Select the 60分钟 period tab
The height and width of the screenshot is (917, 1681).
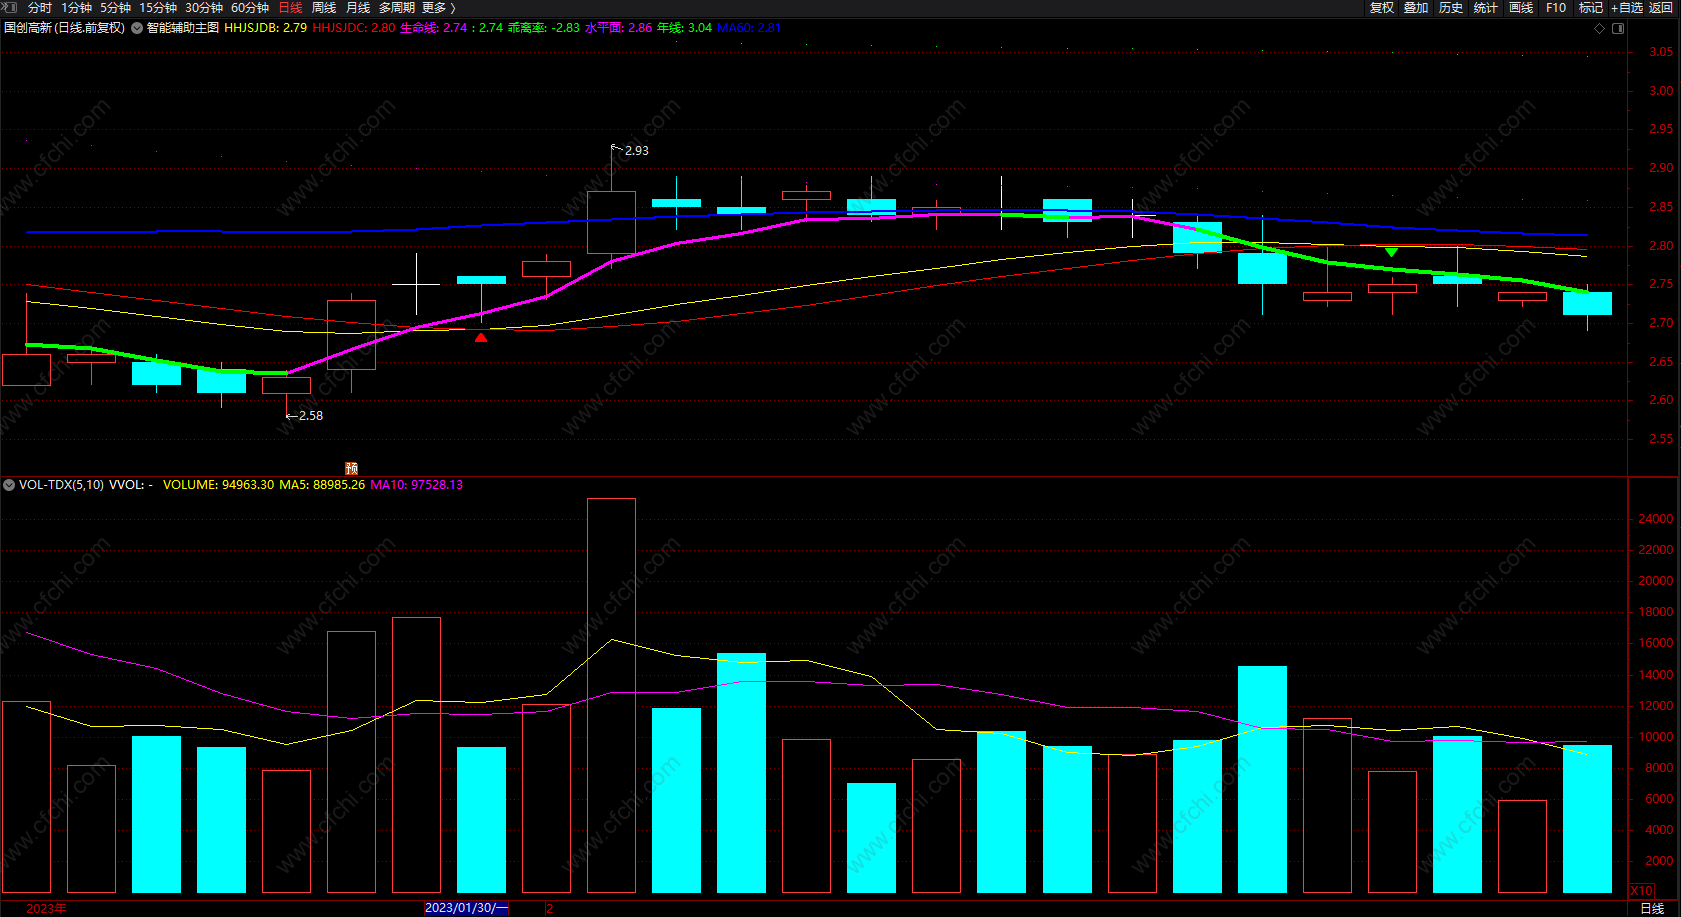250,8
